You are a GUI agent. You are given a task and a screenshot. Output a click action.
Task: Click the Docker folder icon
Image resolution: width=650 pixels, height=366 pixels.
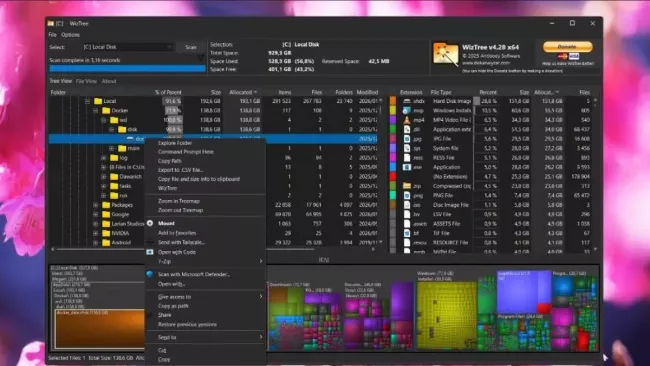[106, 110]
